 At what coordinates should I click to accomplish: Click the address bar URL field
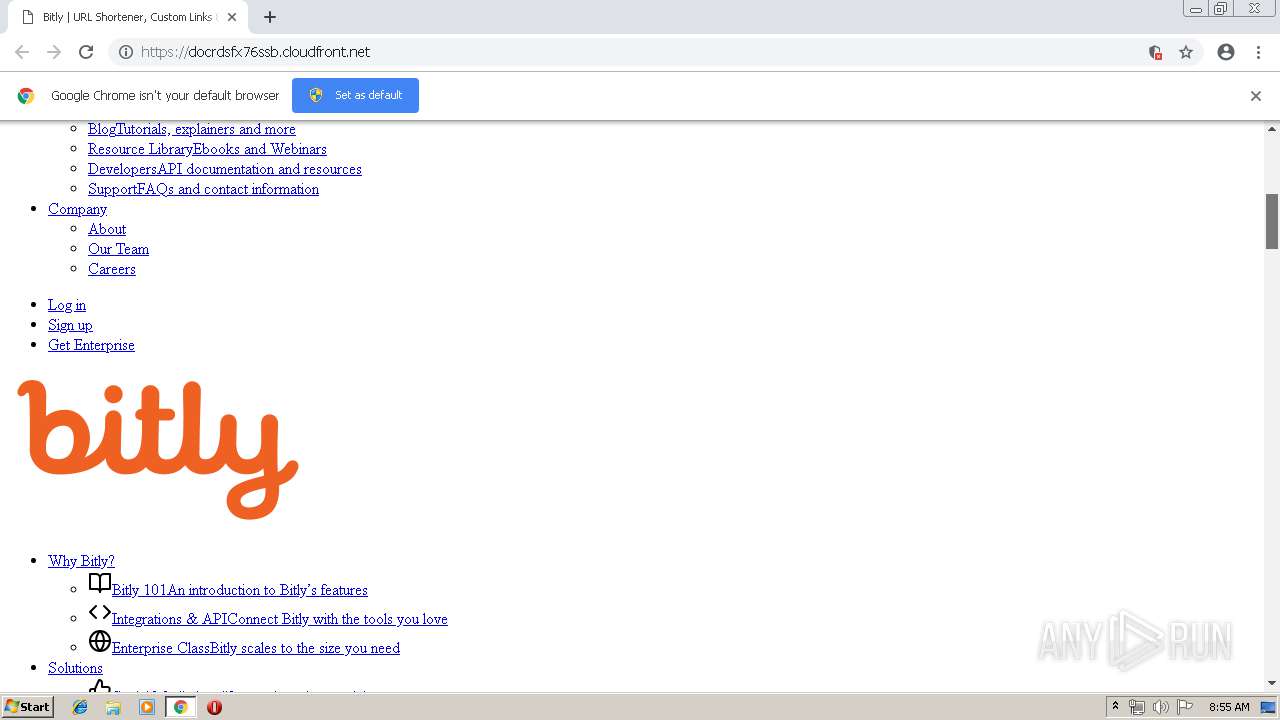640,52
